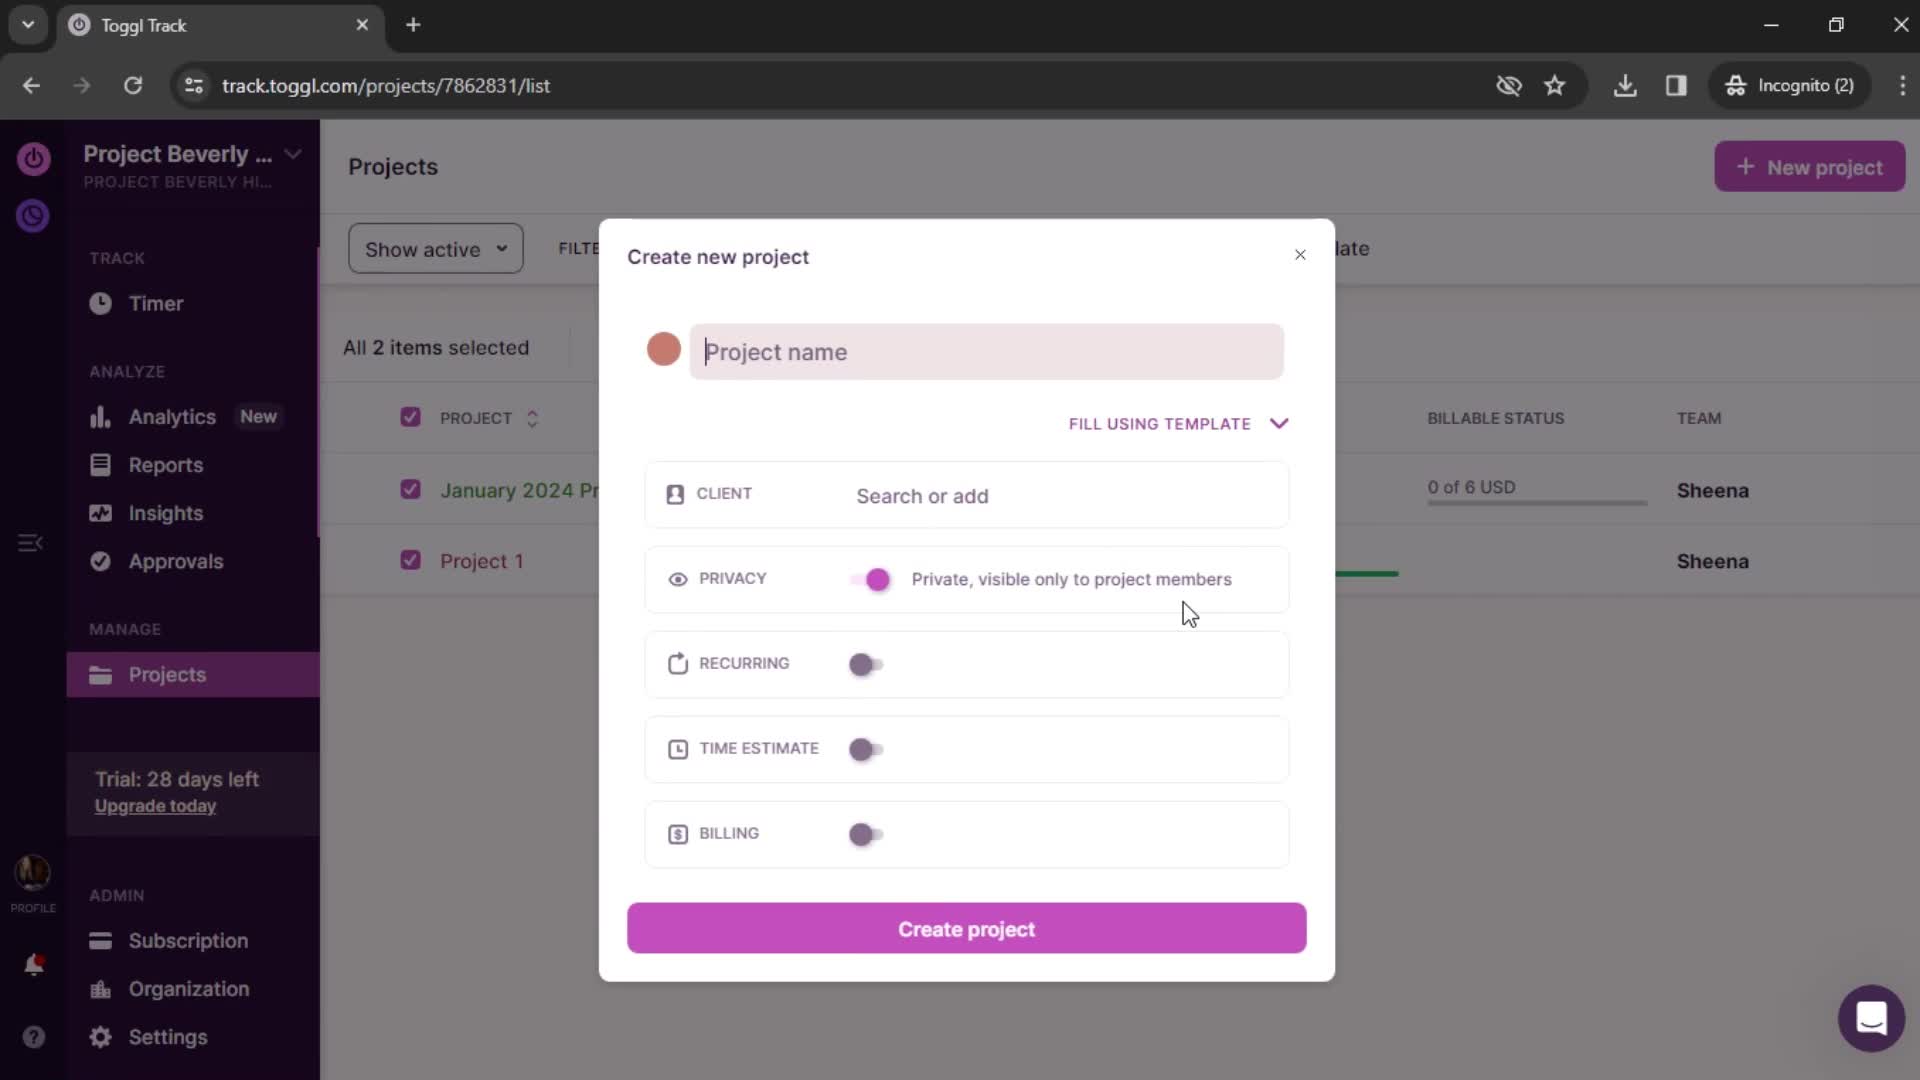The width and height of the screenshot is (1920, 1080).
Task: Open Analytics section in sidebar
Action: (x=171, y=417)
